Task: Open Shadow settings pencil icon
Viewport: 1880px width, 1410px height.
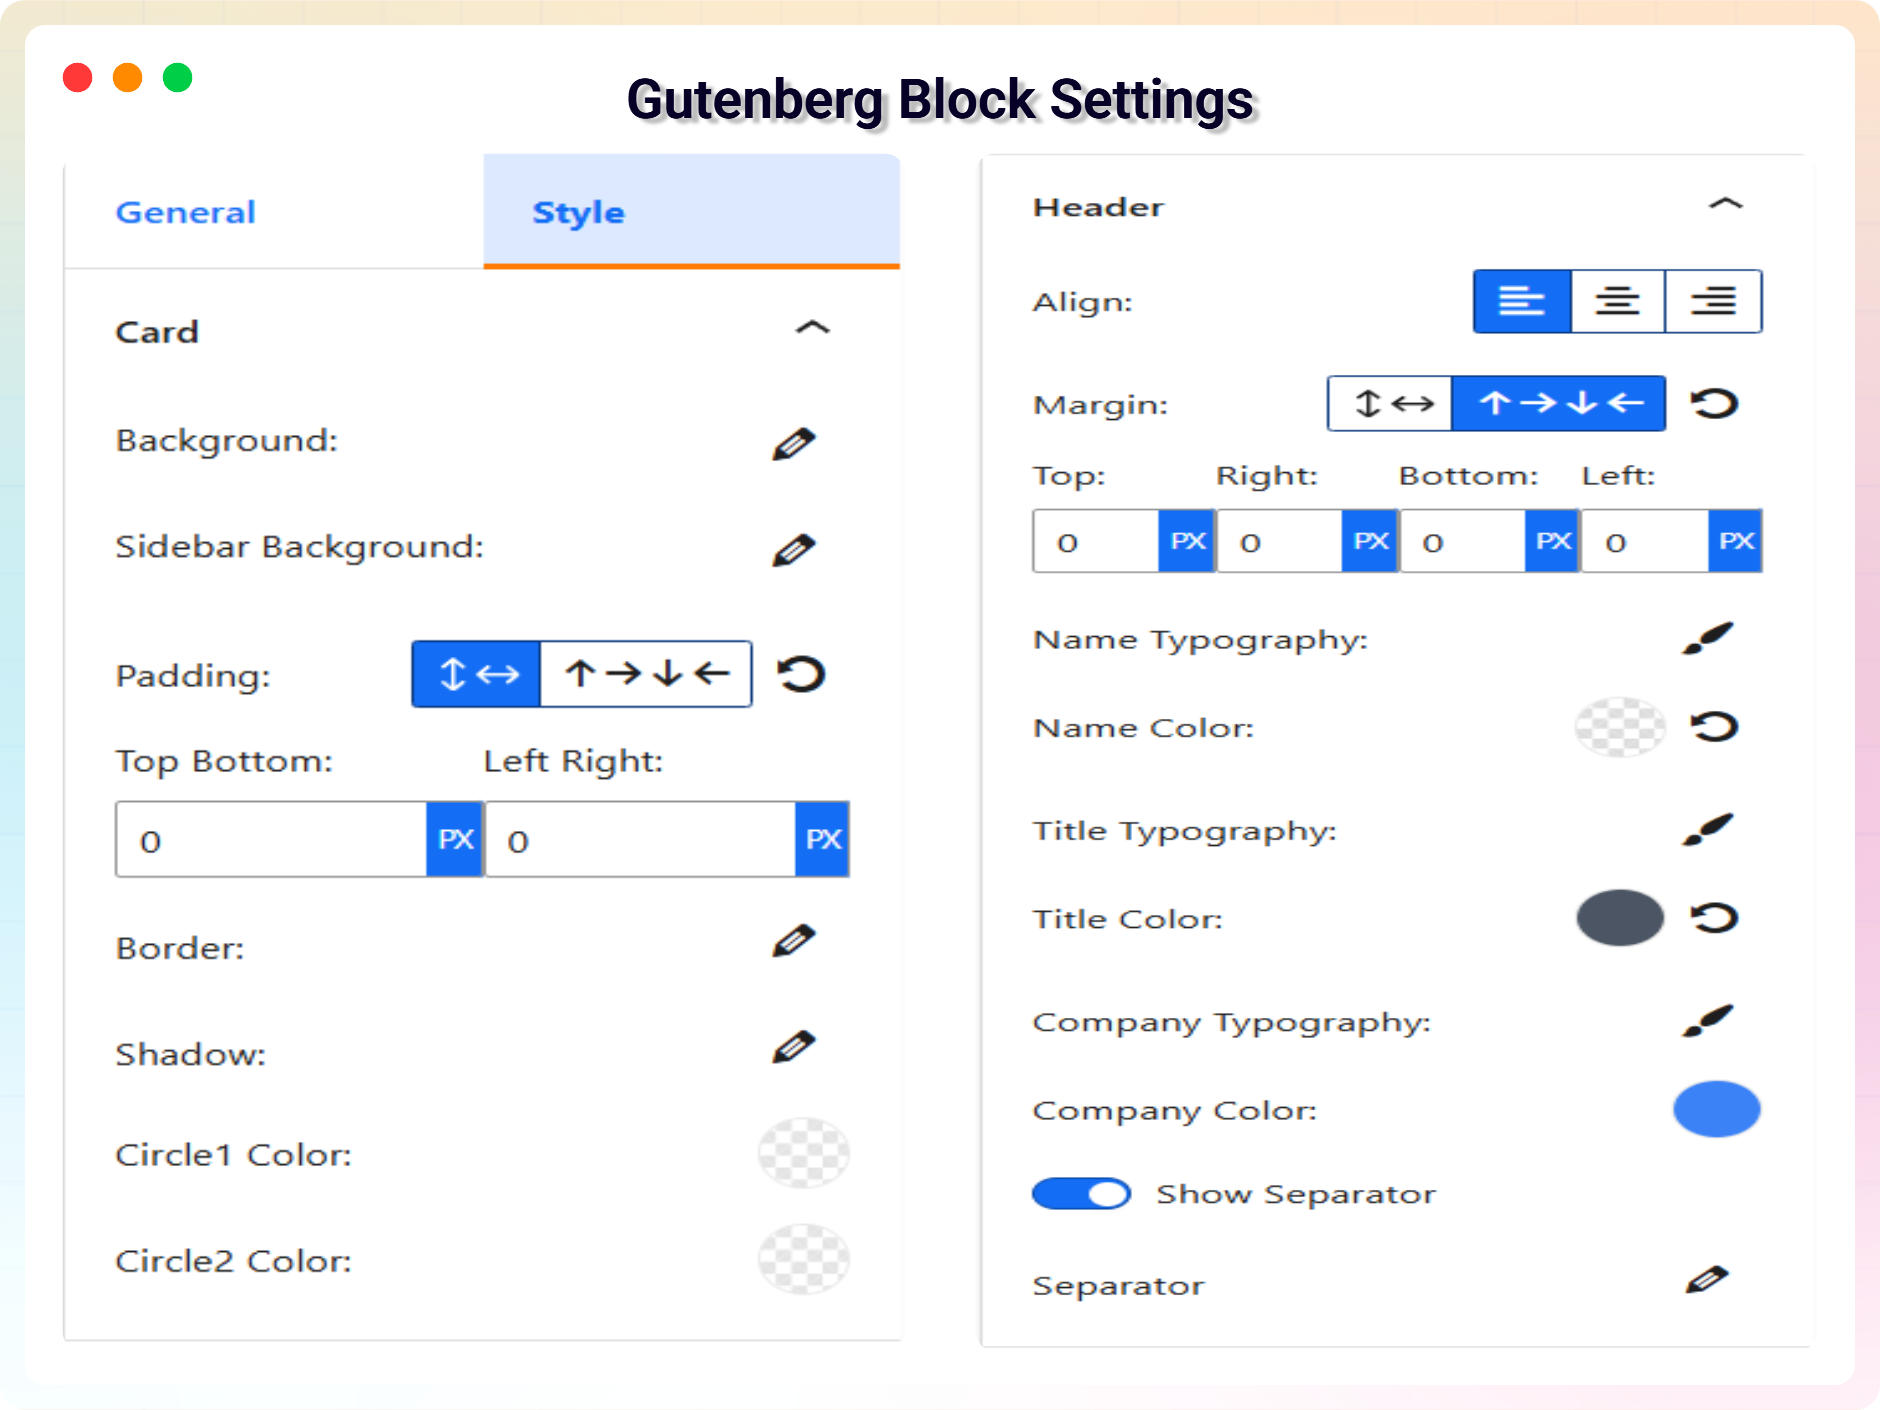Action: 794,1047
